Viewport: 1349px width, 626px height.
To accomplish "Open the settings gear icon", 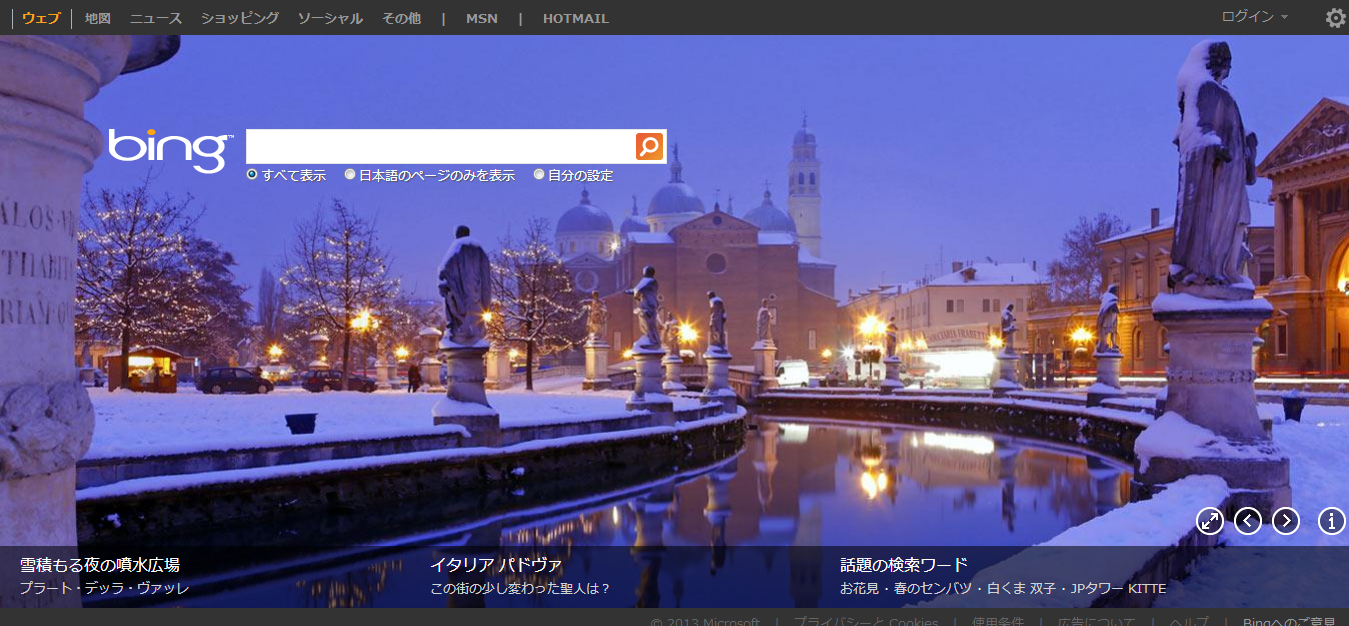I will point(1335,18).
